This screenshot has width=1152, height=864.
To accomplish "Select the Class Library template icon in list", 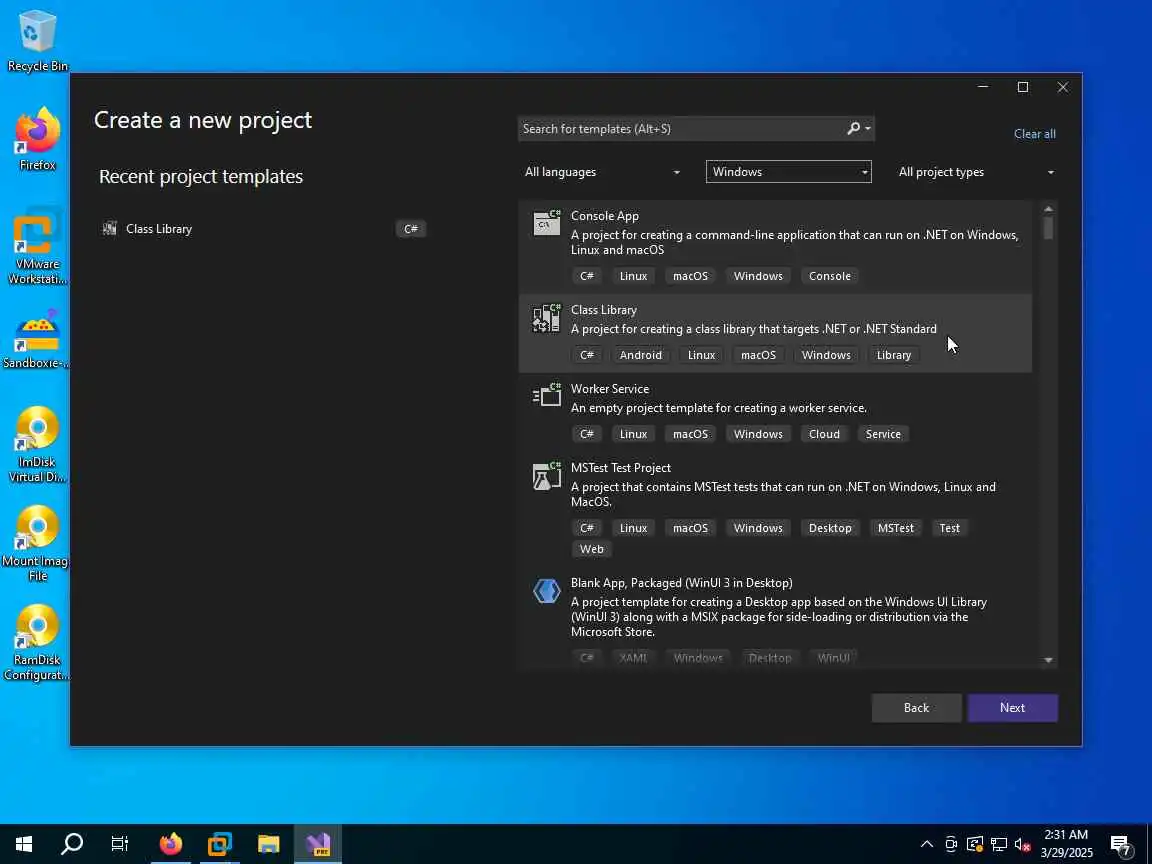I will 547,318.
